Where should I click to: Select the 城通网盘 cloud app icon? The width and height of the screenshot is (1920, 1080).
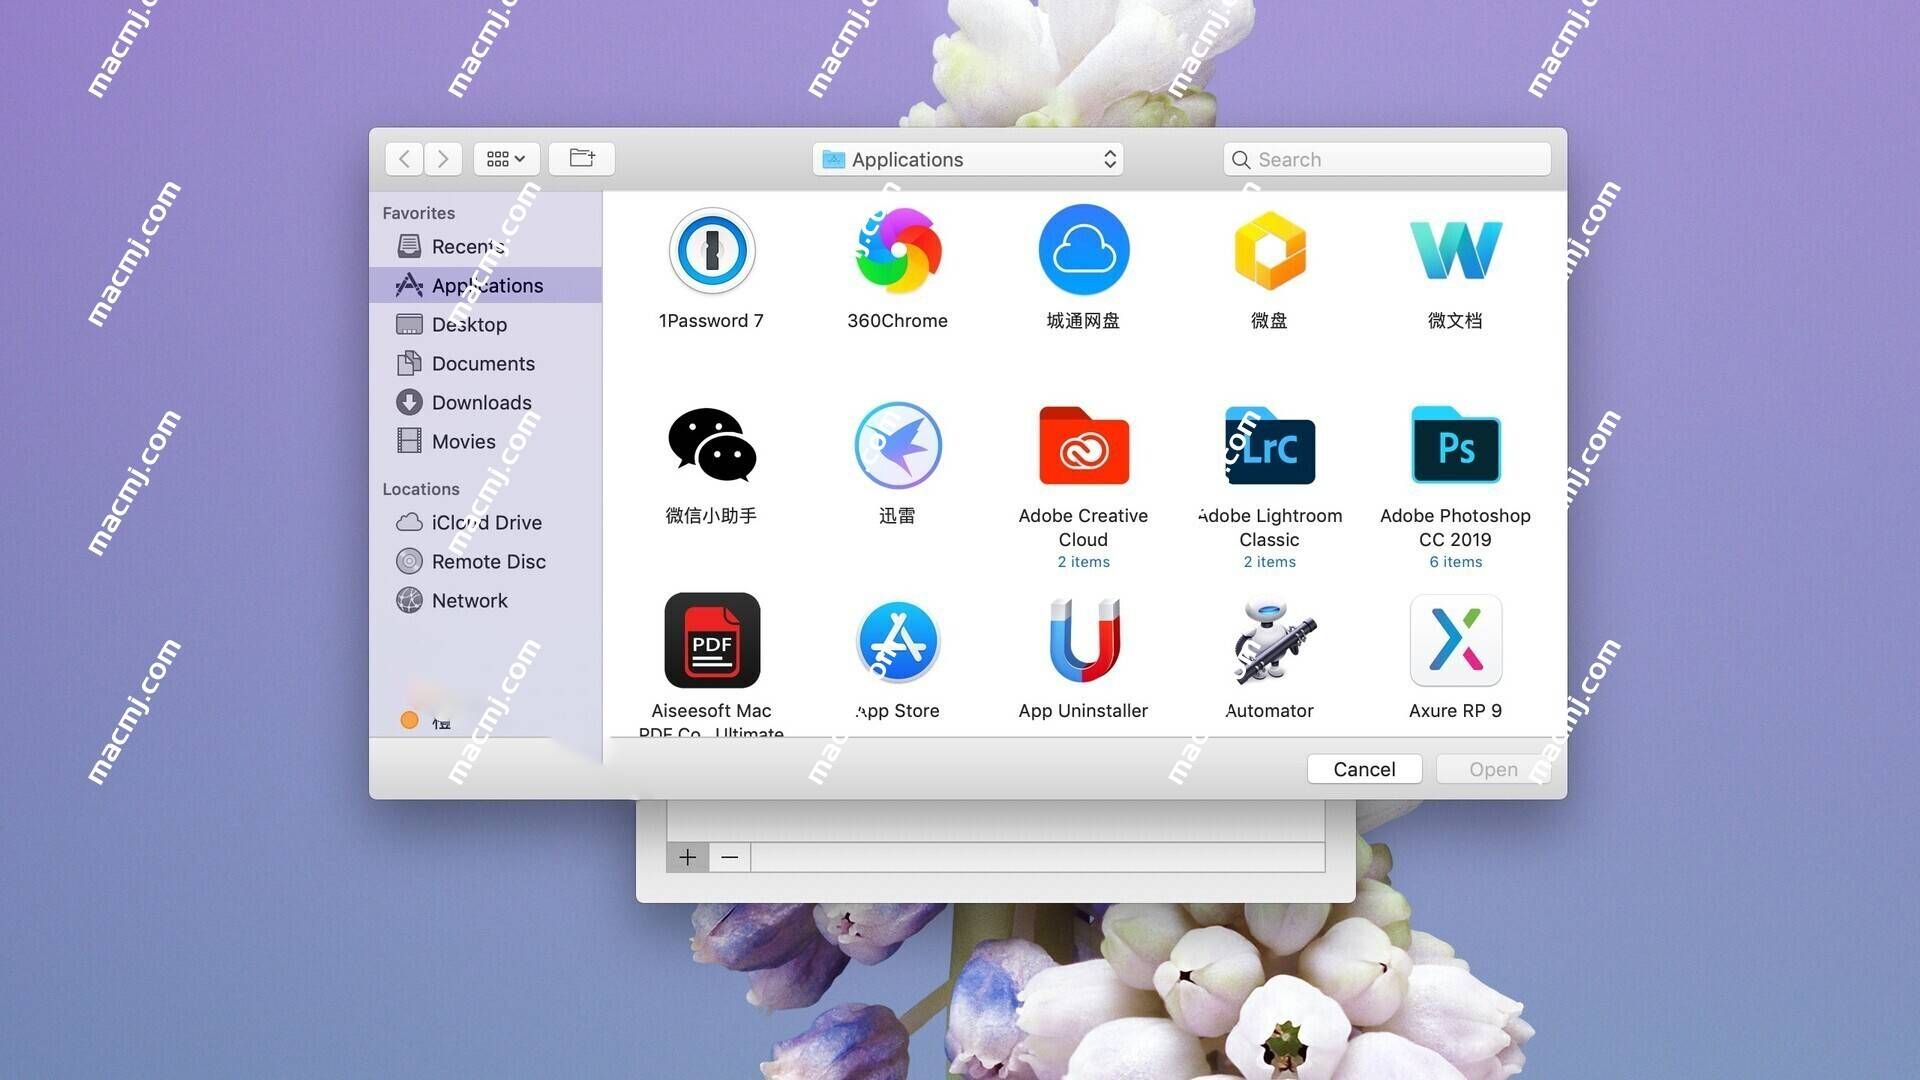pyautogui.click(x=1083, y=250)
